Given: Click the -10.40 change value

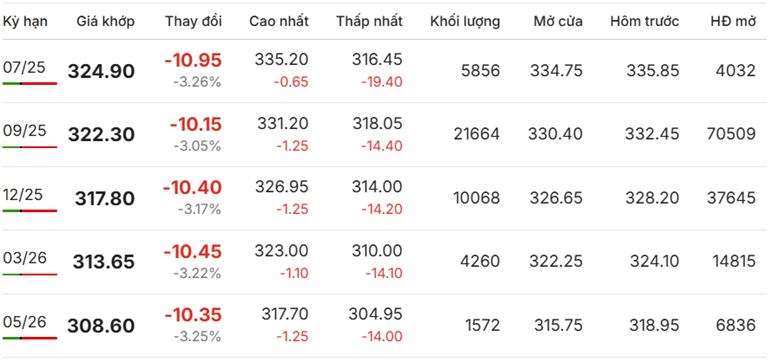Looking at the screenshot, I should click(x=193, y=187).
